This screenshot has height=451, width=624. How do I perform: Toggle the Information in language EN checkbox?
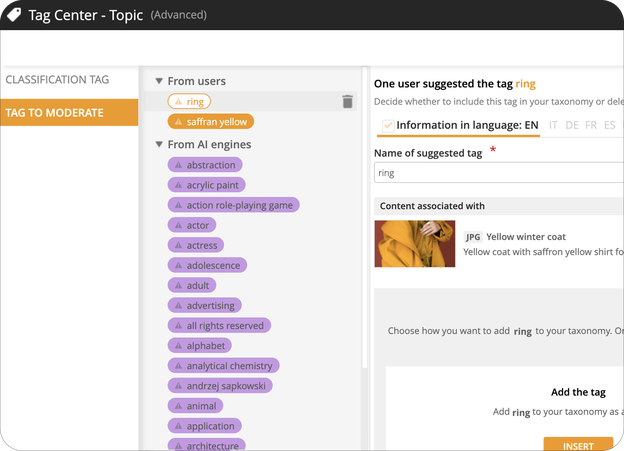pyautogui.click(x=388, y=125)
